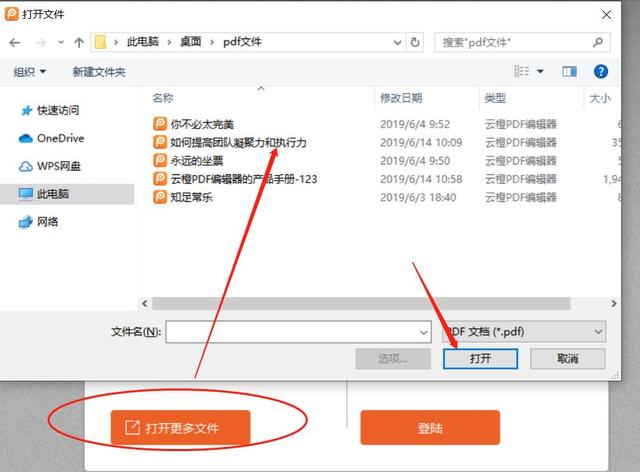The image size is (640, 472).
Task: Sort by the 大小 column header
Action: pos(600,98)
